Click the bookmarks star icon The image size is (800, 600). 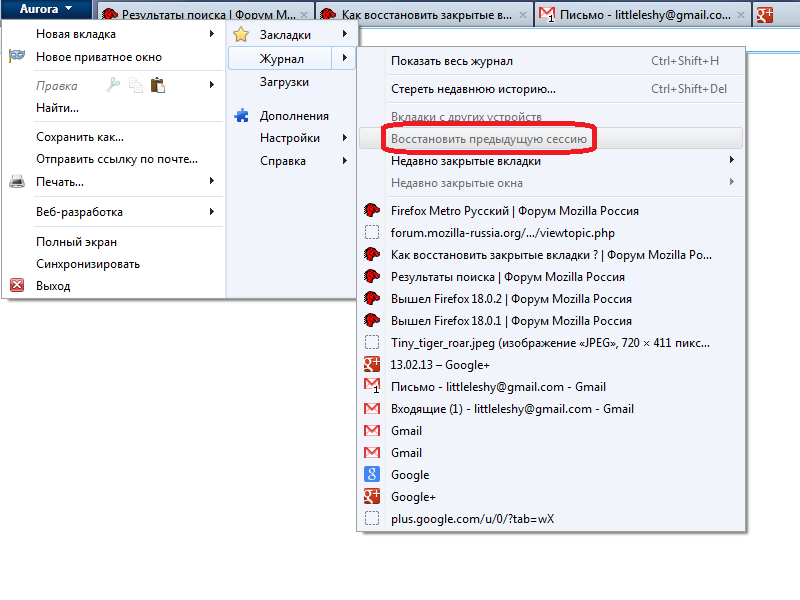click(241, 35)
